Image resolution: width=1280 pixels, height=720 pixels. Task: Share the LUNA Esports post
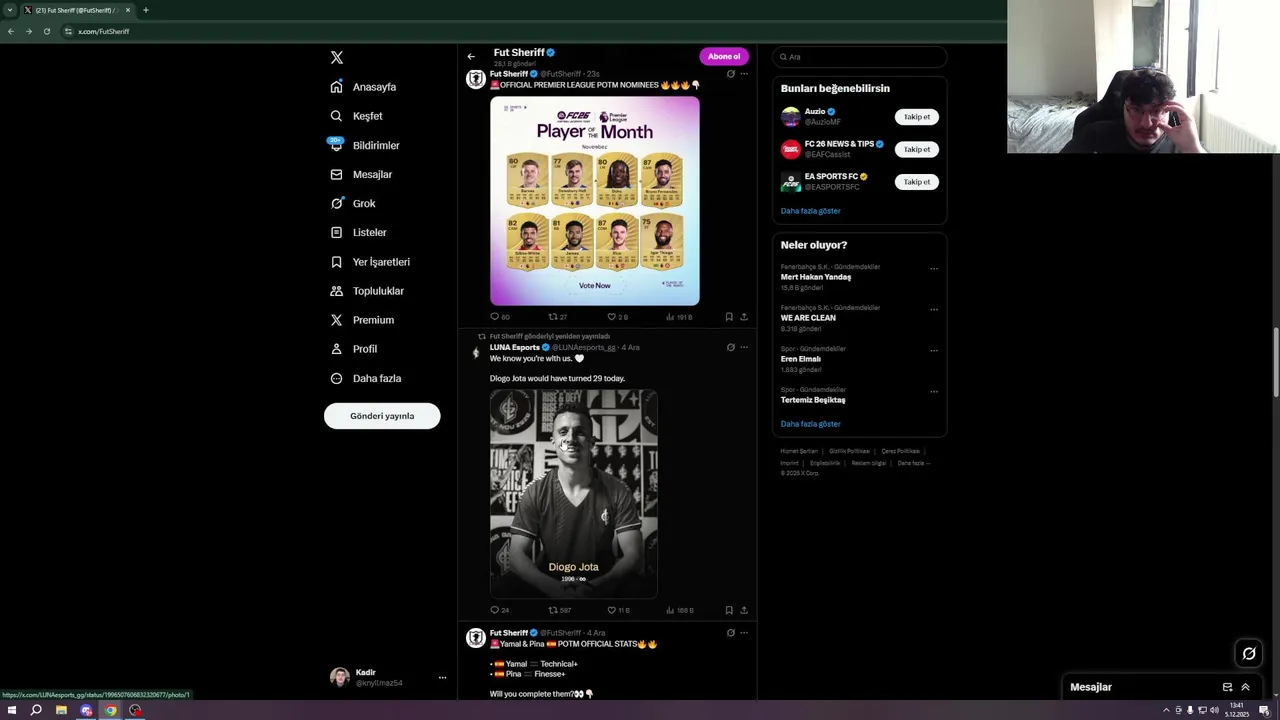point(743,610)
